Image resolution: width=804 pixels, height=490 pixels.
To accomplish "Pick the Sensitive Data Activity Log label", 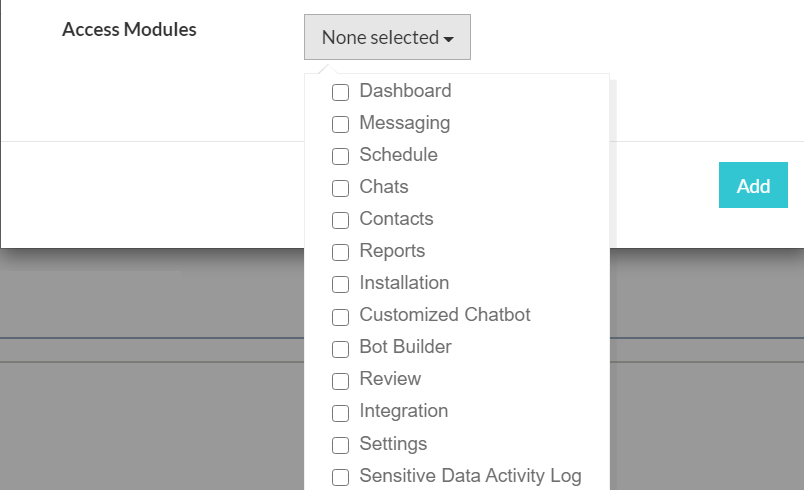I will (470, 476).
